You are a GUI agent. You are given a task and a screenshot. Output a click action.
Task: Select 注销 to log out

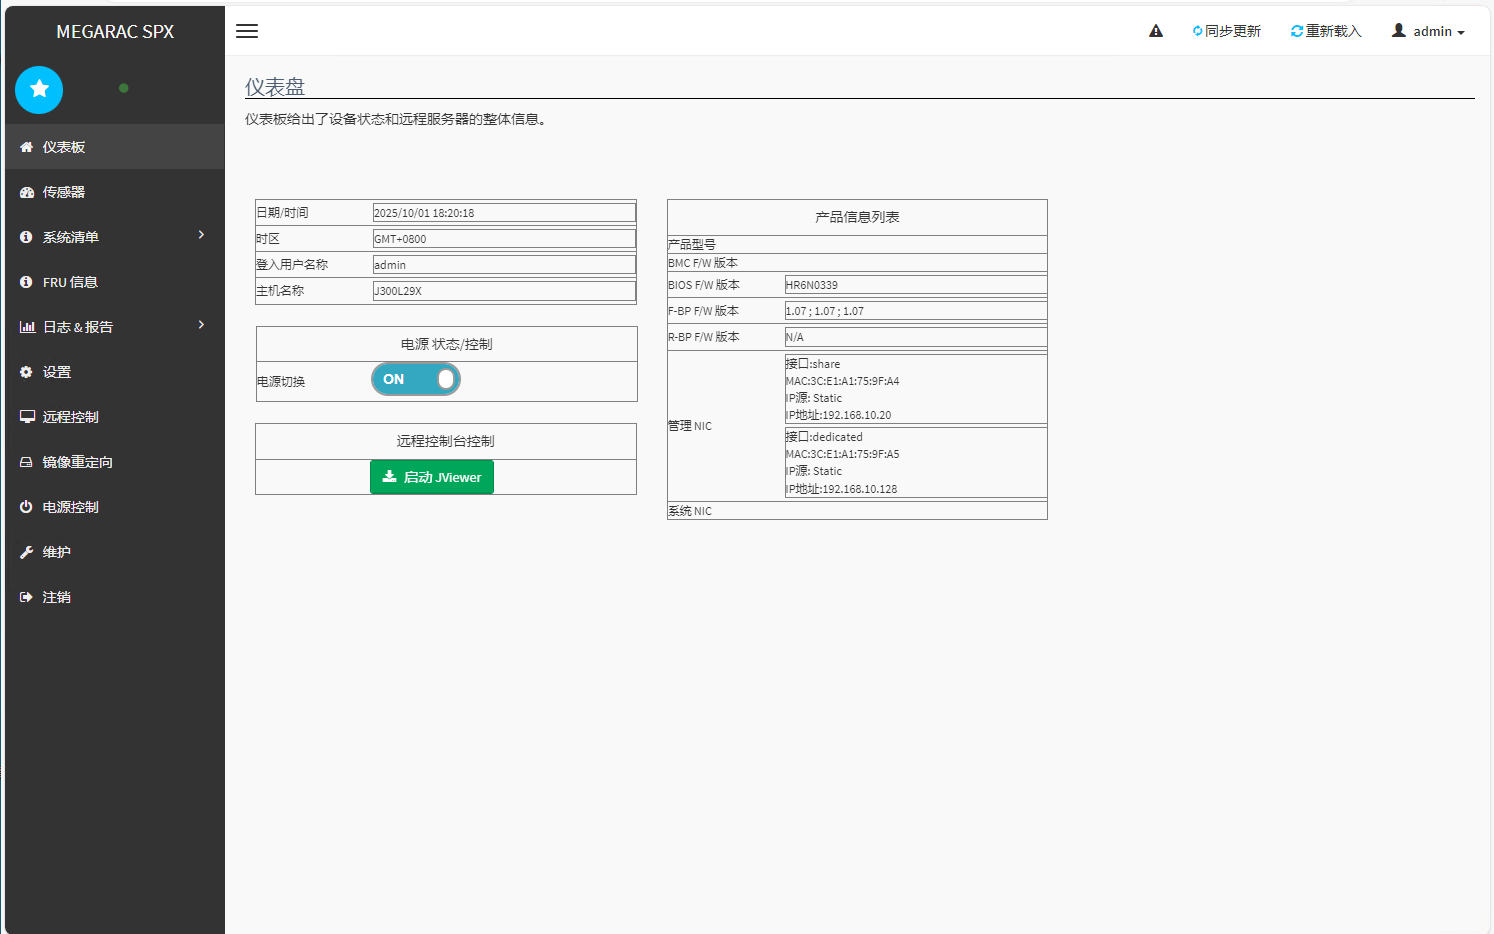click(56, 597)
